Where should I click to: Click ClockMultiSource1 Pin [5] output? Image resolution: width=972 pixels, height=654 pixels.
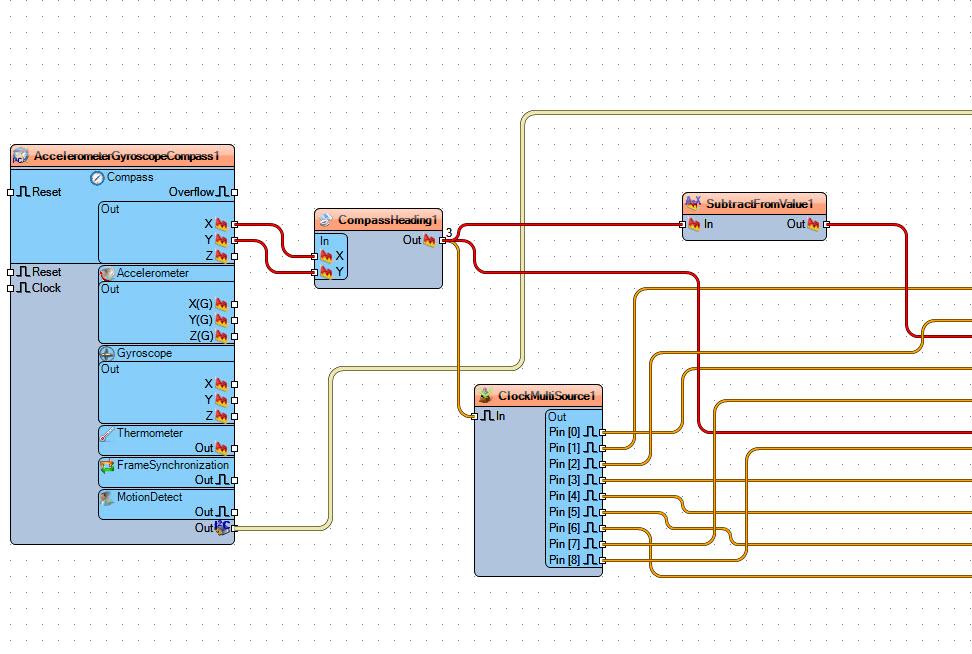point(602,513)
